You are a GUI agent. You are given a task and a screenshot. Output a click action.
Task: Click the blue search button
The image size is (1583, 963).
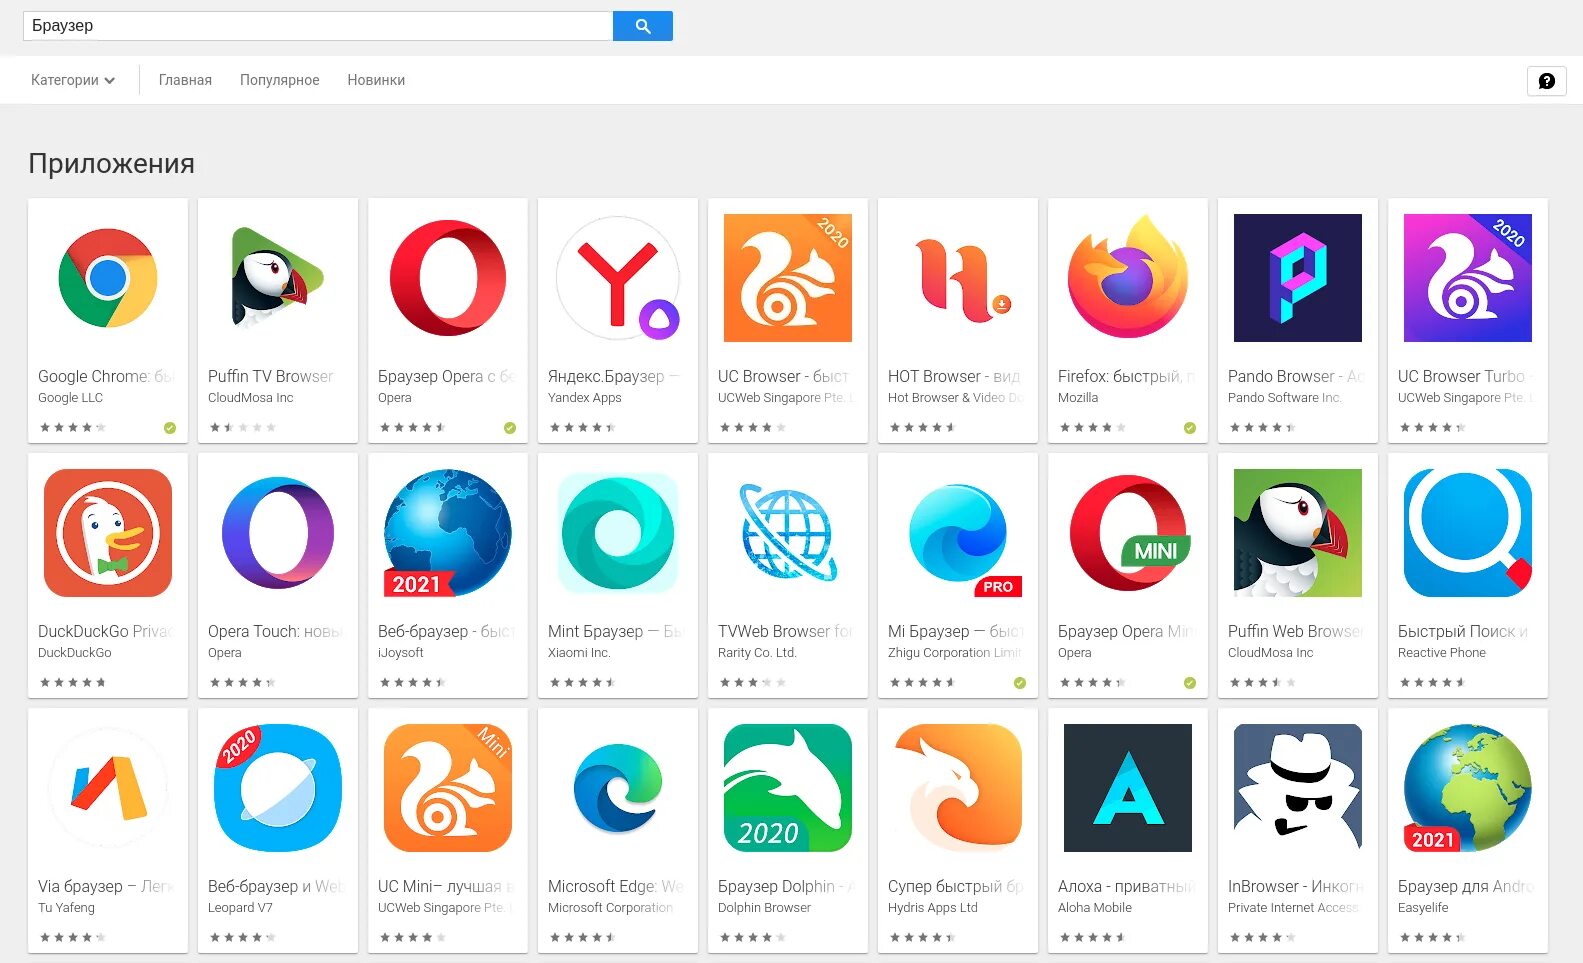tap(643, 26)
